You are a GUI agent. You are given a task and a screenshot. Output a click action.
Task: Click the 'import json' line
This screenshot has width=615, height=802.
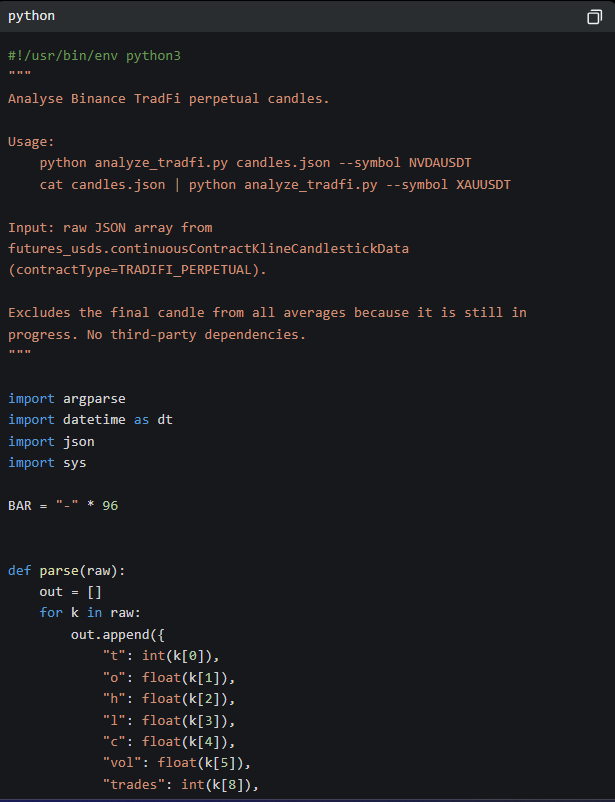(51, 441)
